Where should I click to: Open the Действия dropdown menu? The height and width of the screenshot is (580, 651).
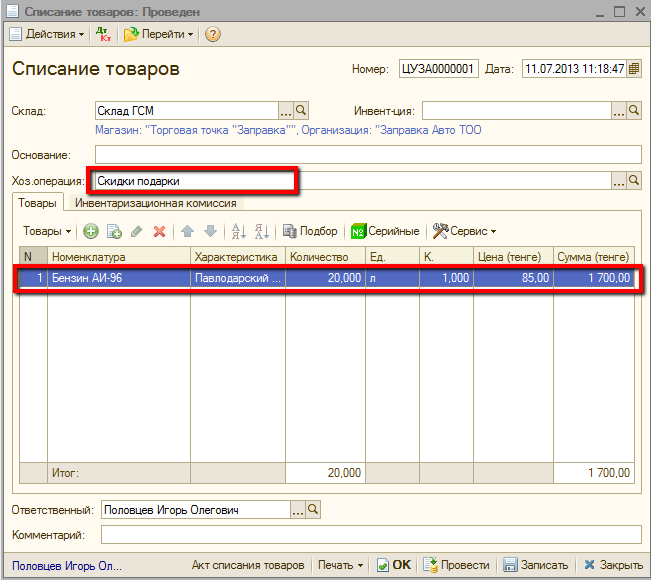[x=48, y=34]
